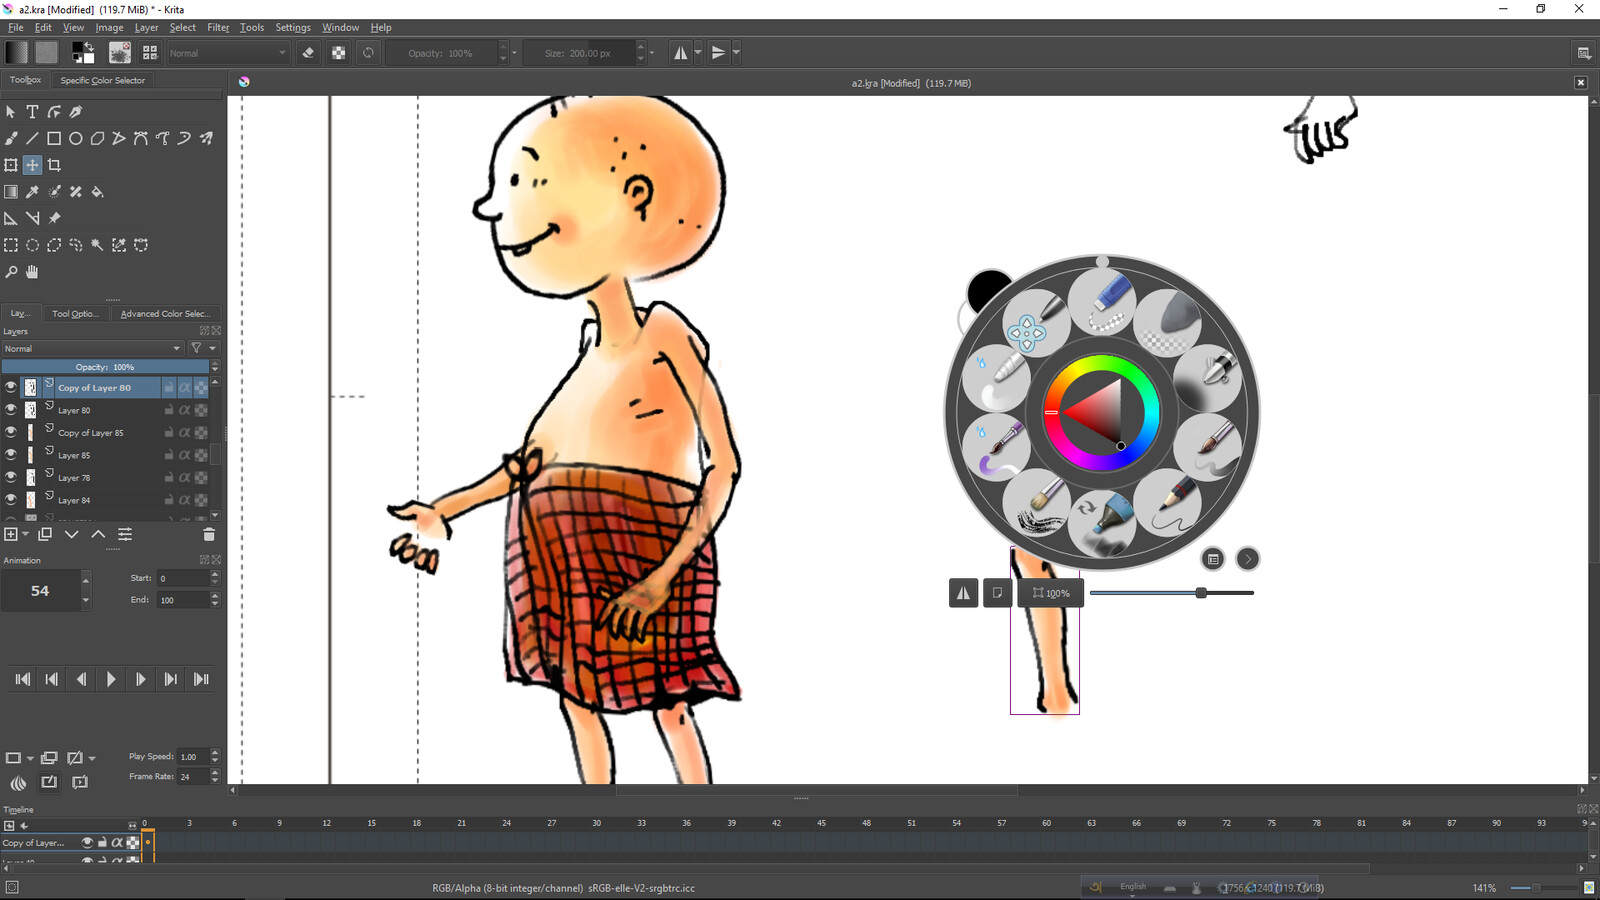Expand the Add Layer dropdown arrow
1600x900 pixels.
25,535
